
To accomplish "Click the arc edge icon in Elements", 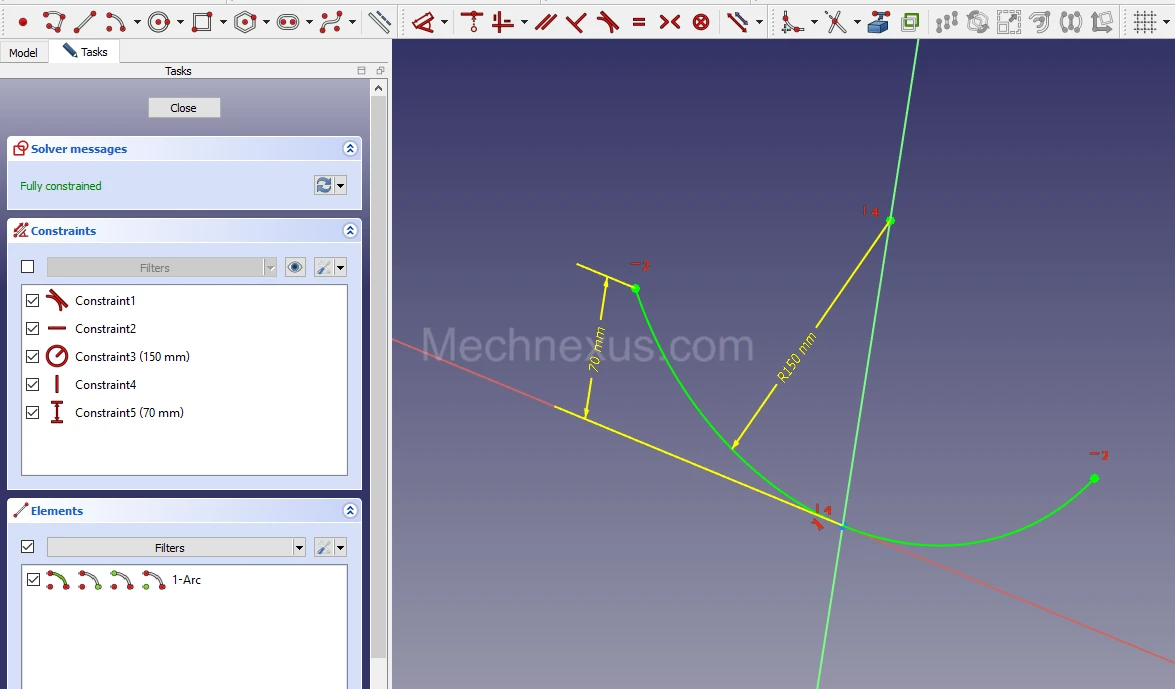I will coord(58,580).
